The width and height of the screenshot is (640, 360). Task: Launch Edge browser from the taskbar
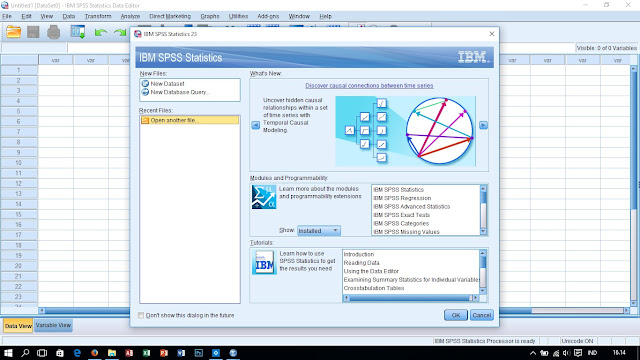[77, 353]
